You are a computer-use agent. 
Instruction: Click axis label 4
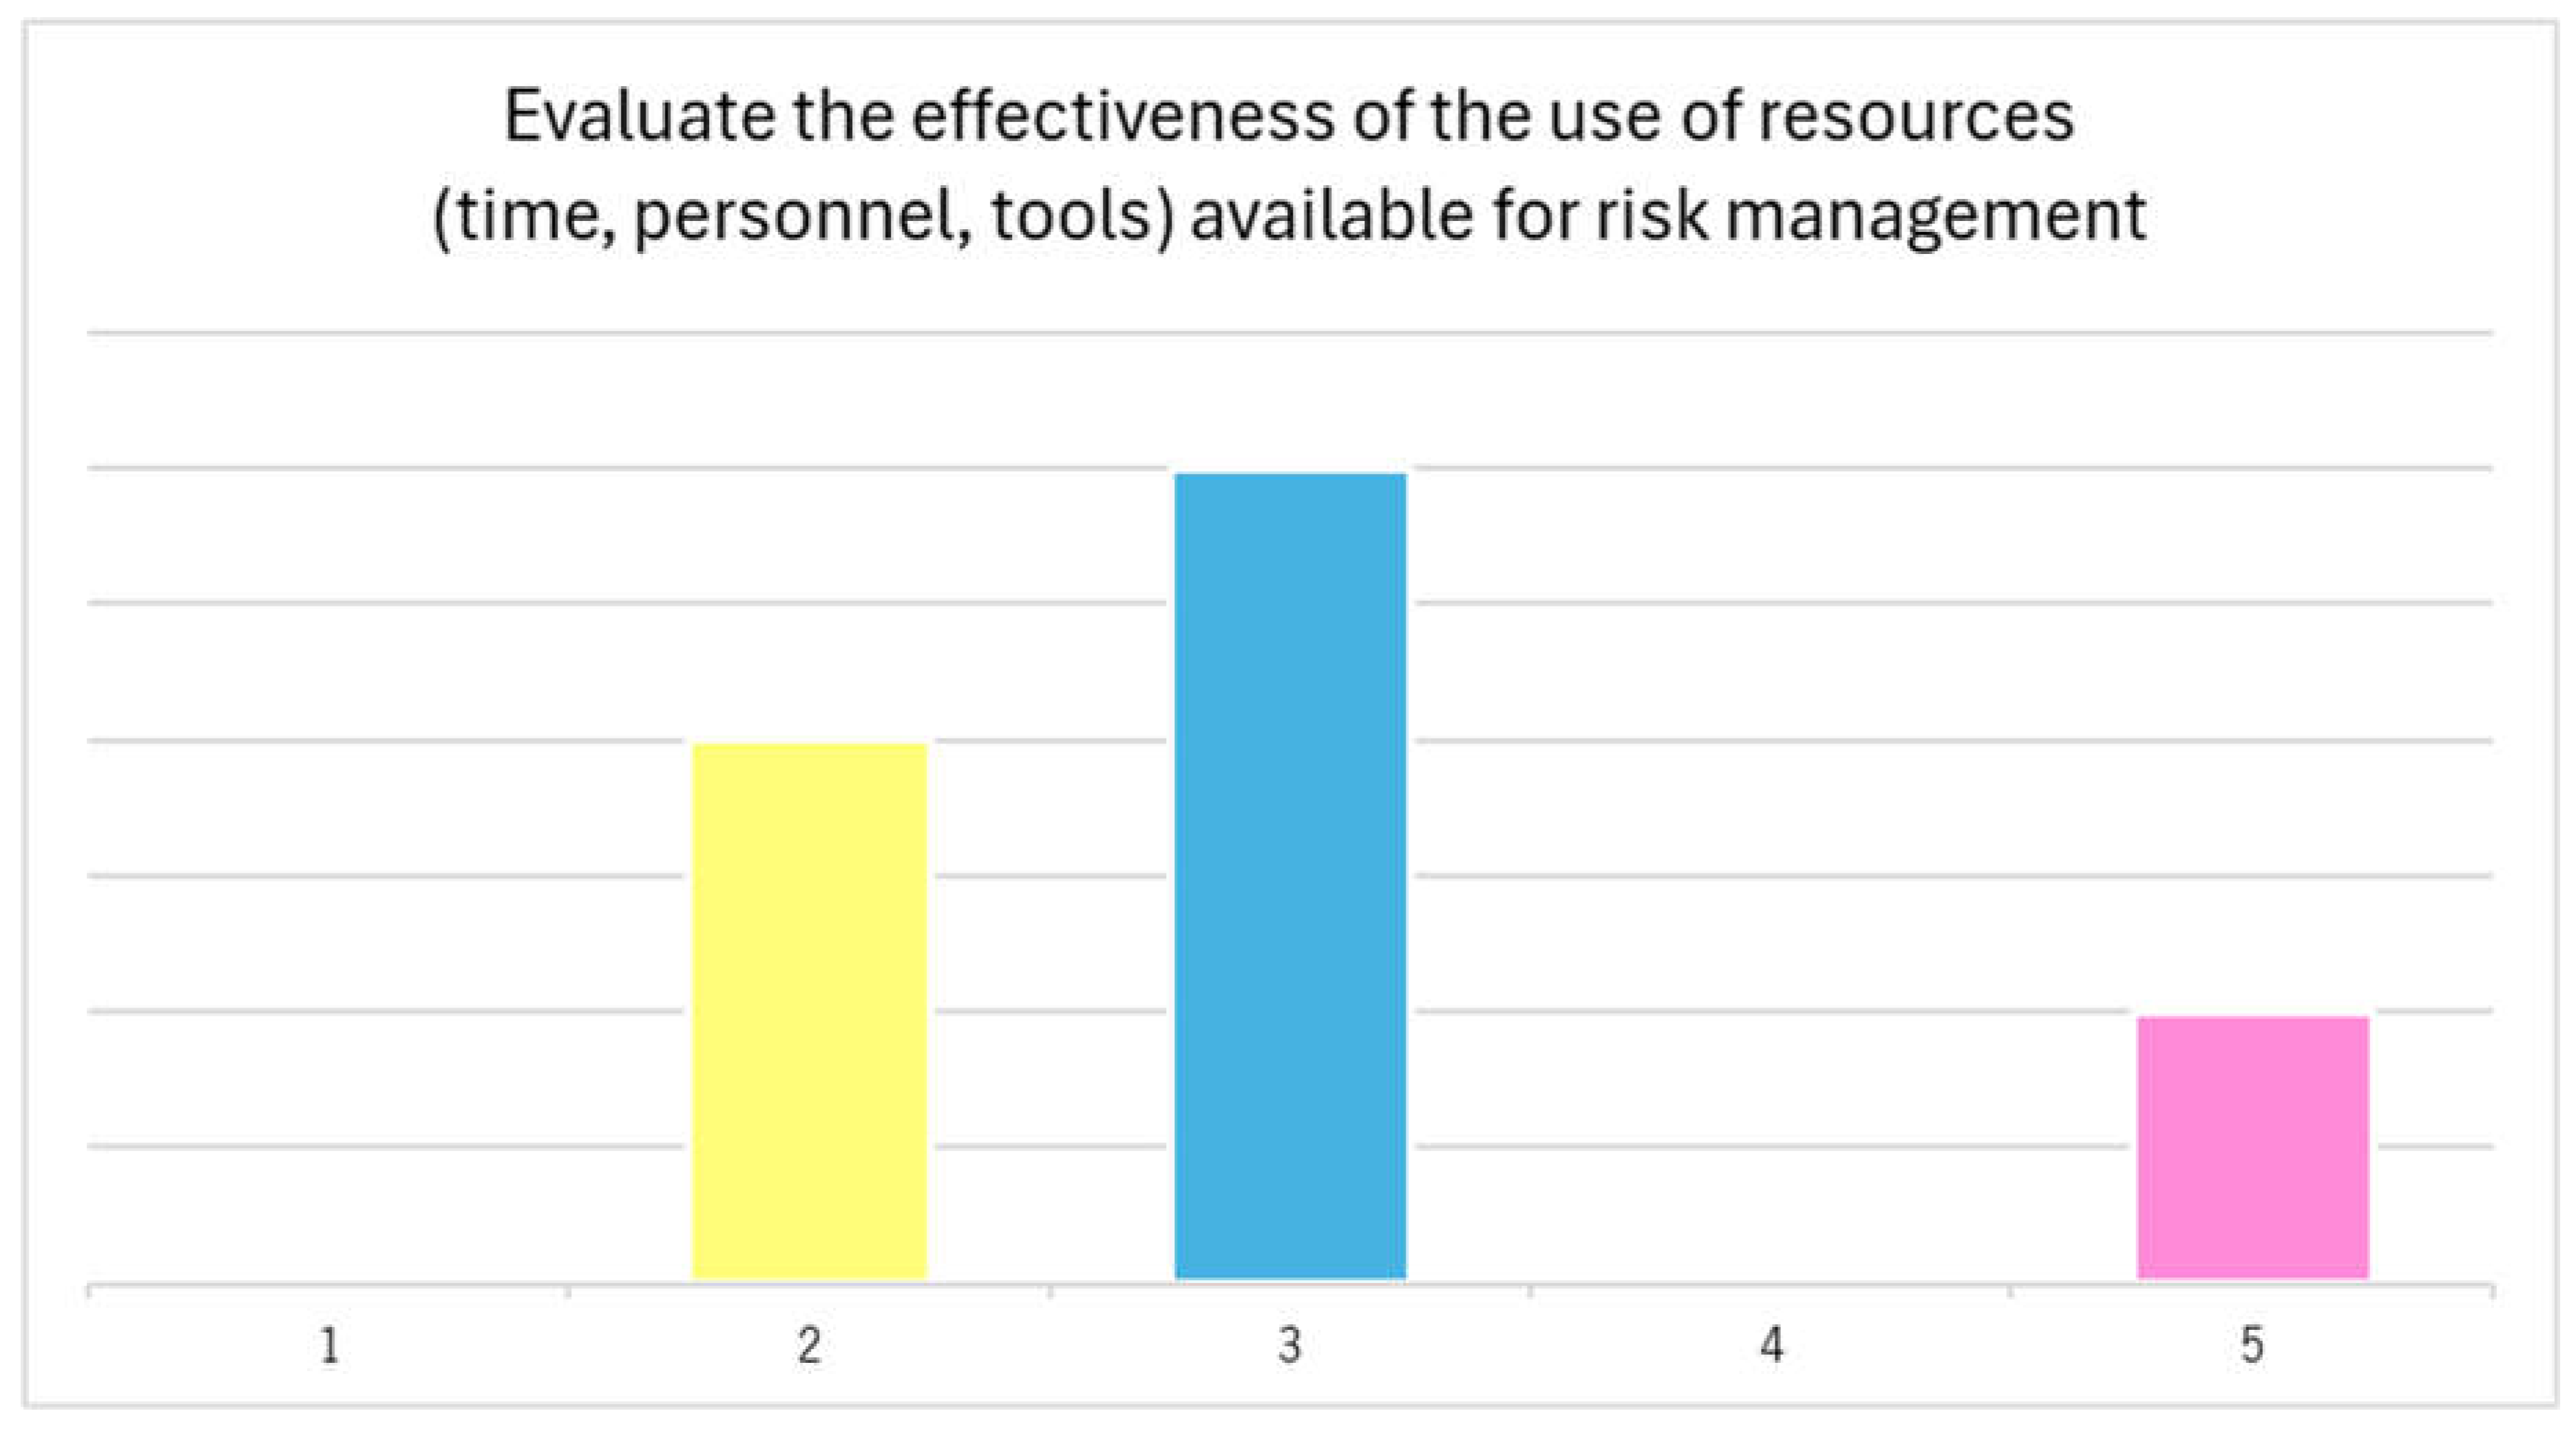tap(1771, 1346)
